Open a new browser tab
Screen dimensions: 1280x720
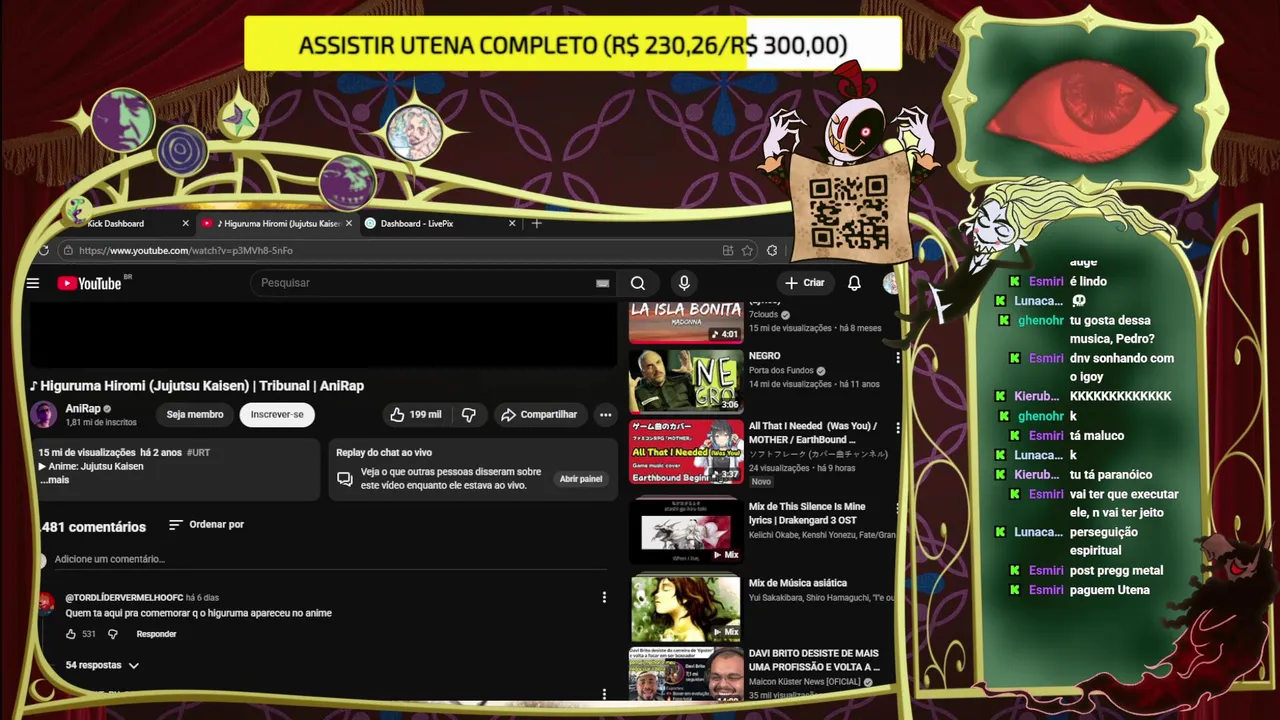[537, 223]
